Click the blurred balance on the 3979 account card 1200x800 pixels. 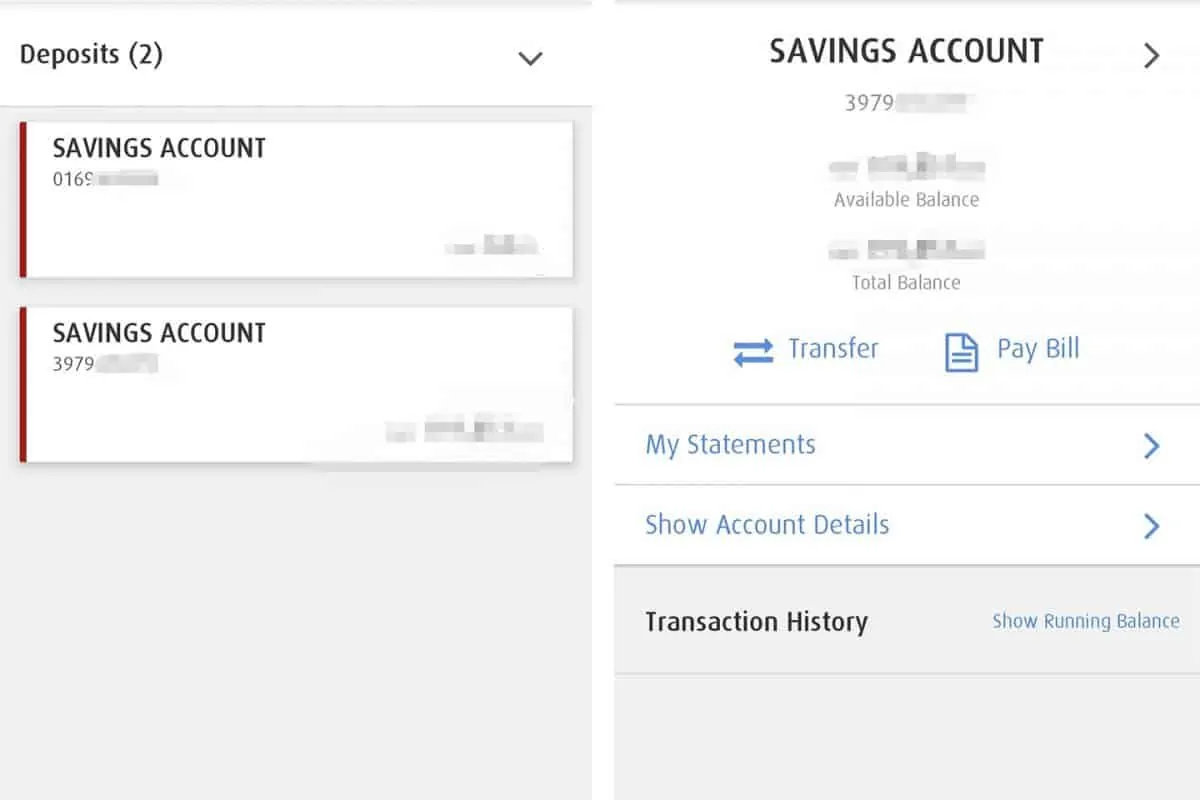pyautogui.click(x=465, y=432)
